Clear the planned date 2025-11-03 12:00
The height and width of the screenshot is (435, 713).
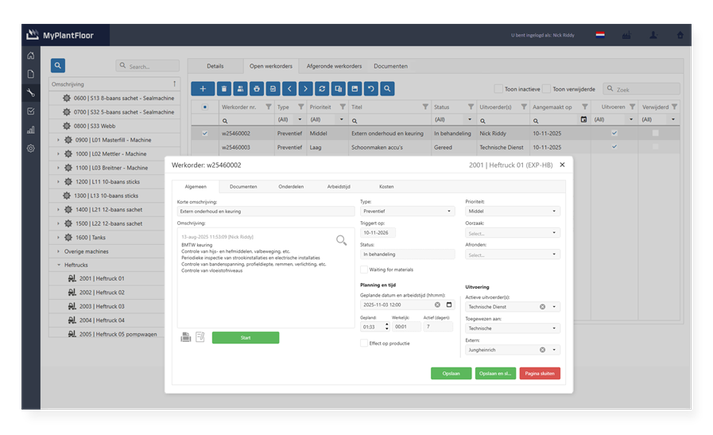(437, 305)
